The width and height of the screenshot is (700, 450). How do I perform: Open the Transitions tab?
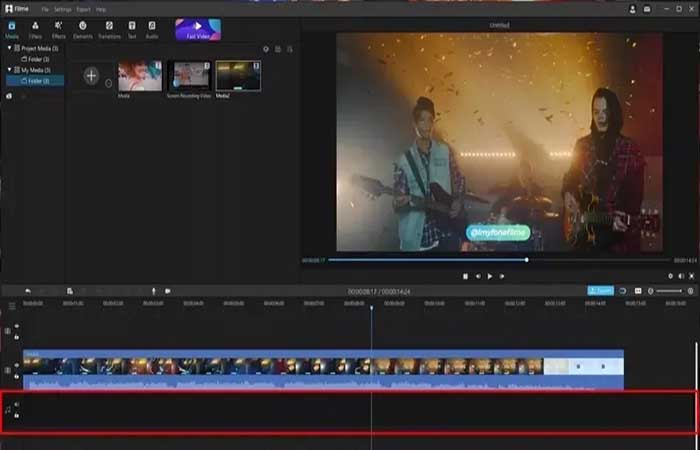coord(109,29)
